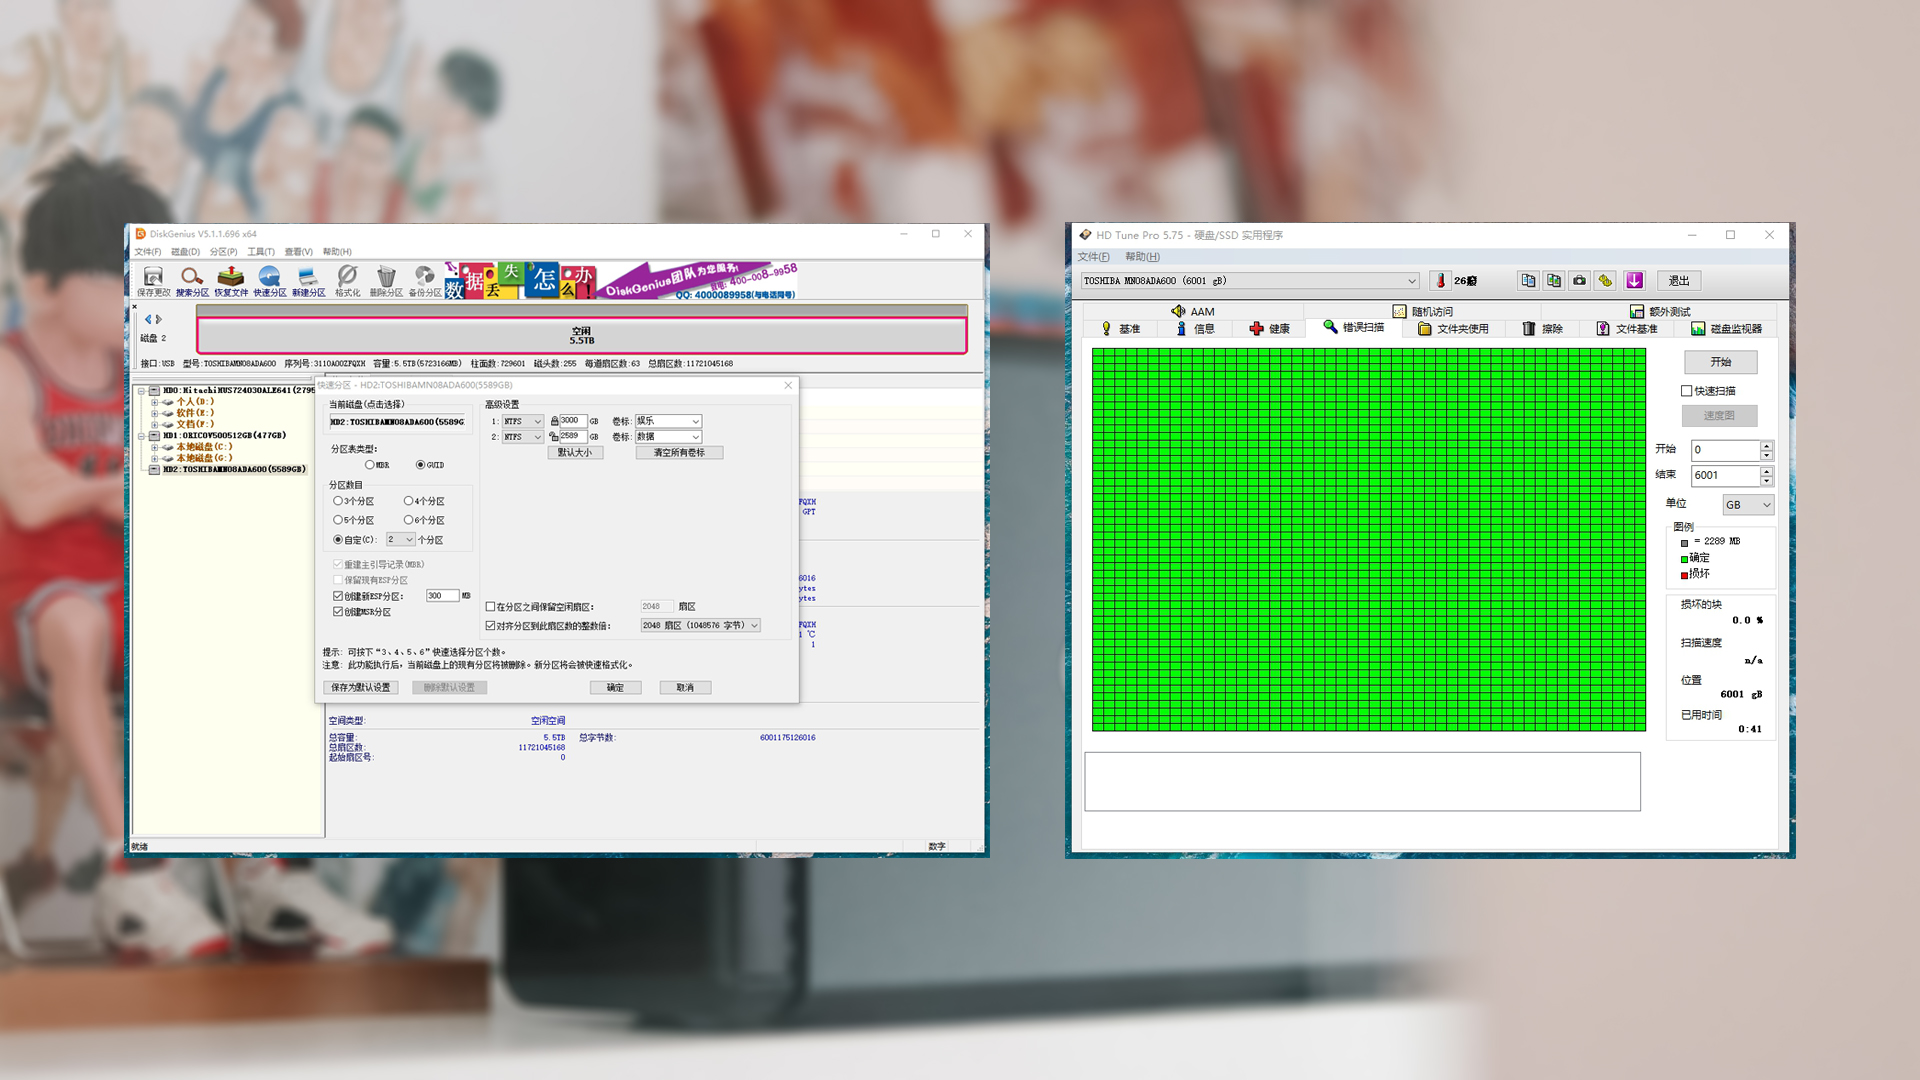
Task: Select the MBR partition table radio button
Action: [x=370, y=465]
